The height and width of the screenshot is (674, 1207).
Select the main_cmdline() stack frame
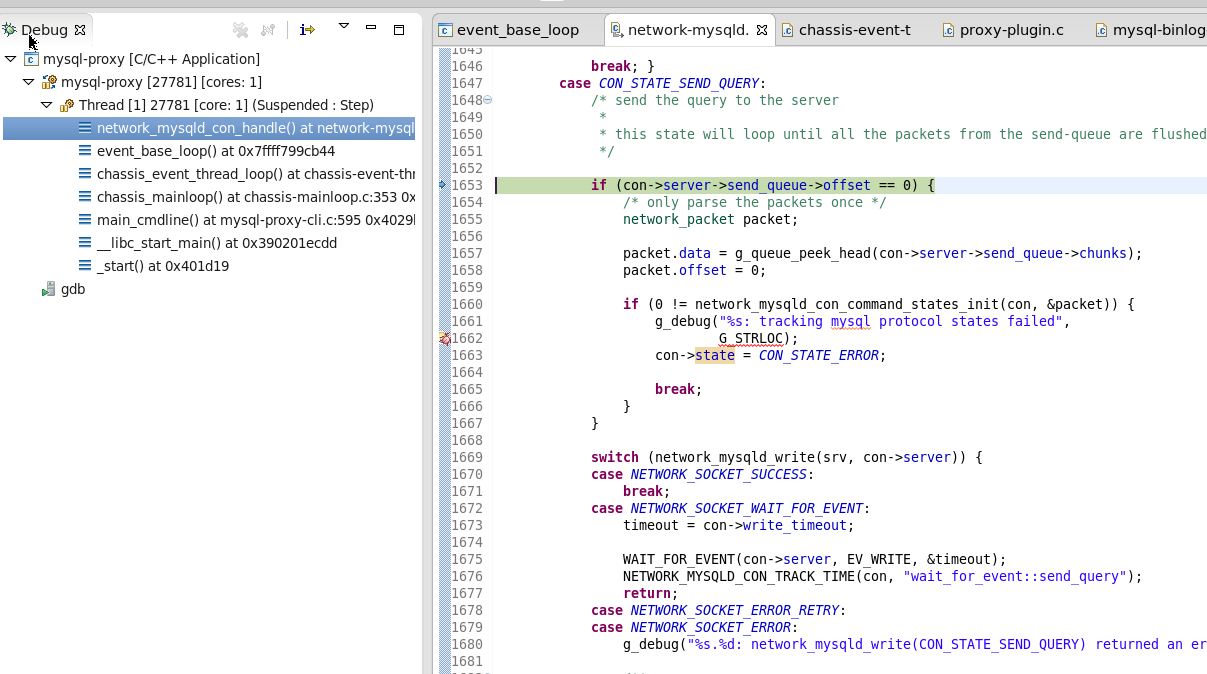(255, 220)
